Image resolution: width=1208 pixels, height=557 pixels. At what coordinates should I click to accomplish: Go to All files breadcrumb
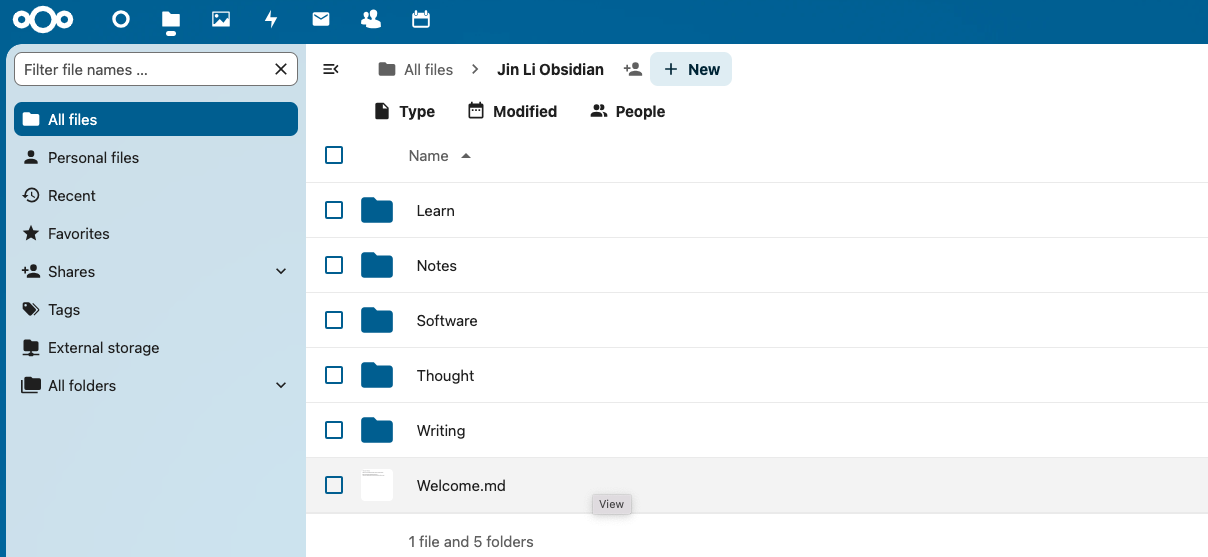415,69
